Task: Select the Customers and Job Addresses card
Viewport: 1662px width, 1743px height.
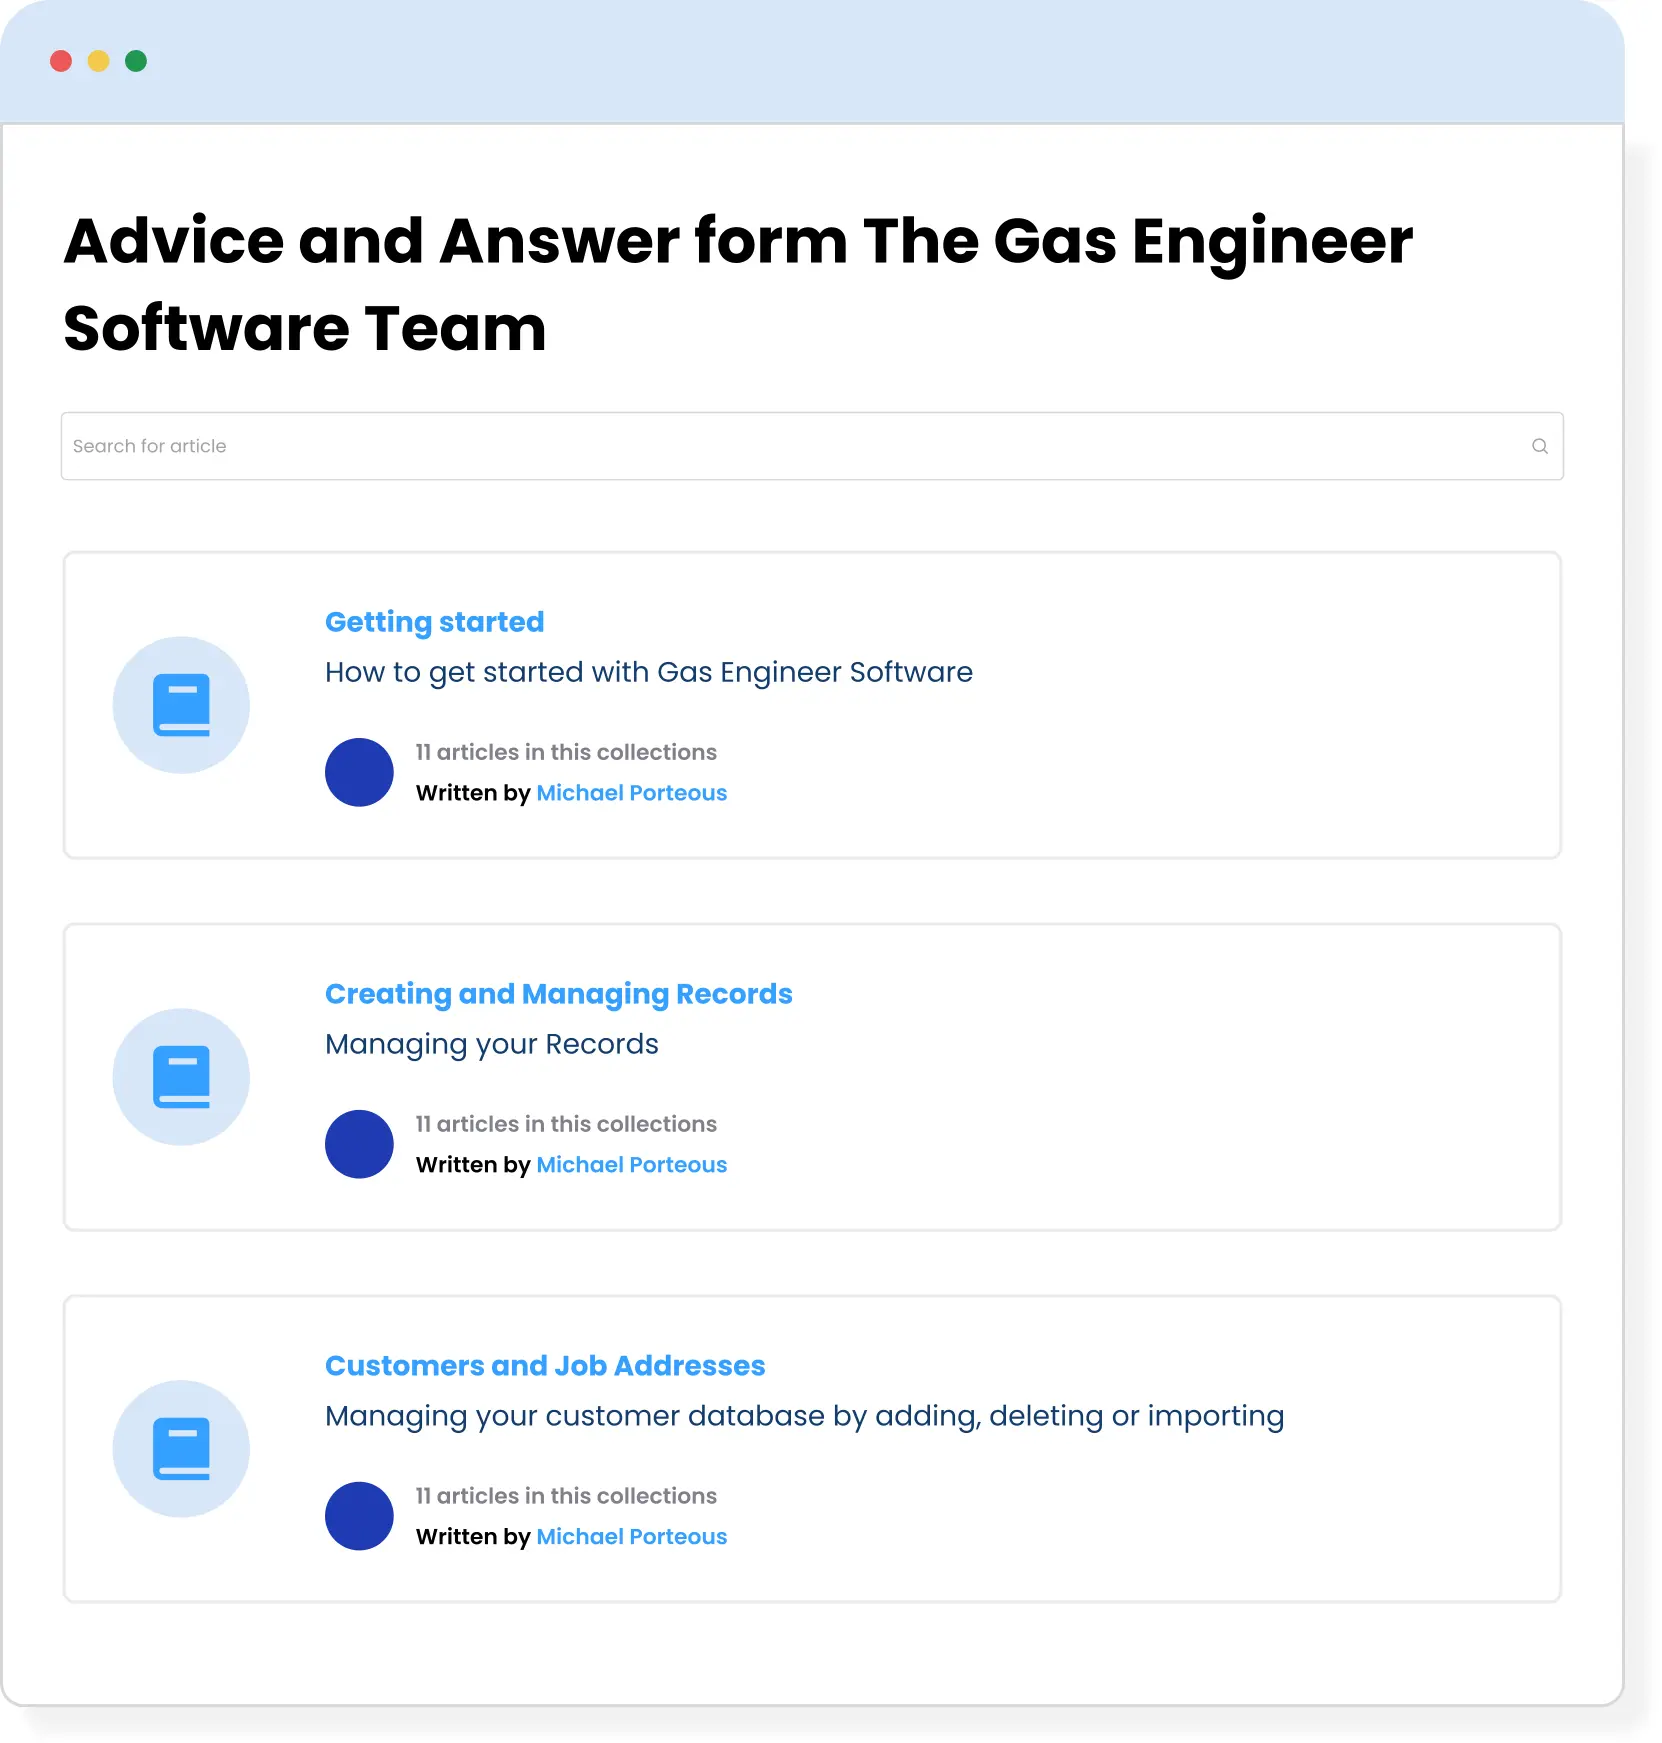Action: pos(811,1448)
